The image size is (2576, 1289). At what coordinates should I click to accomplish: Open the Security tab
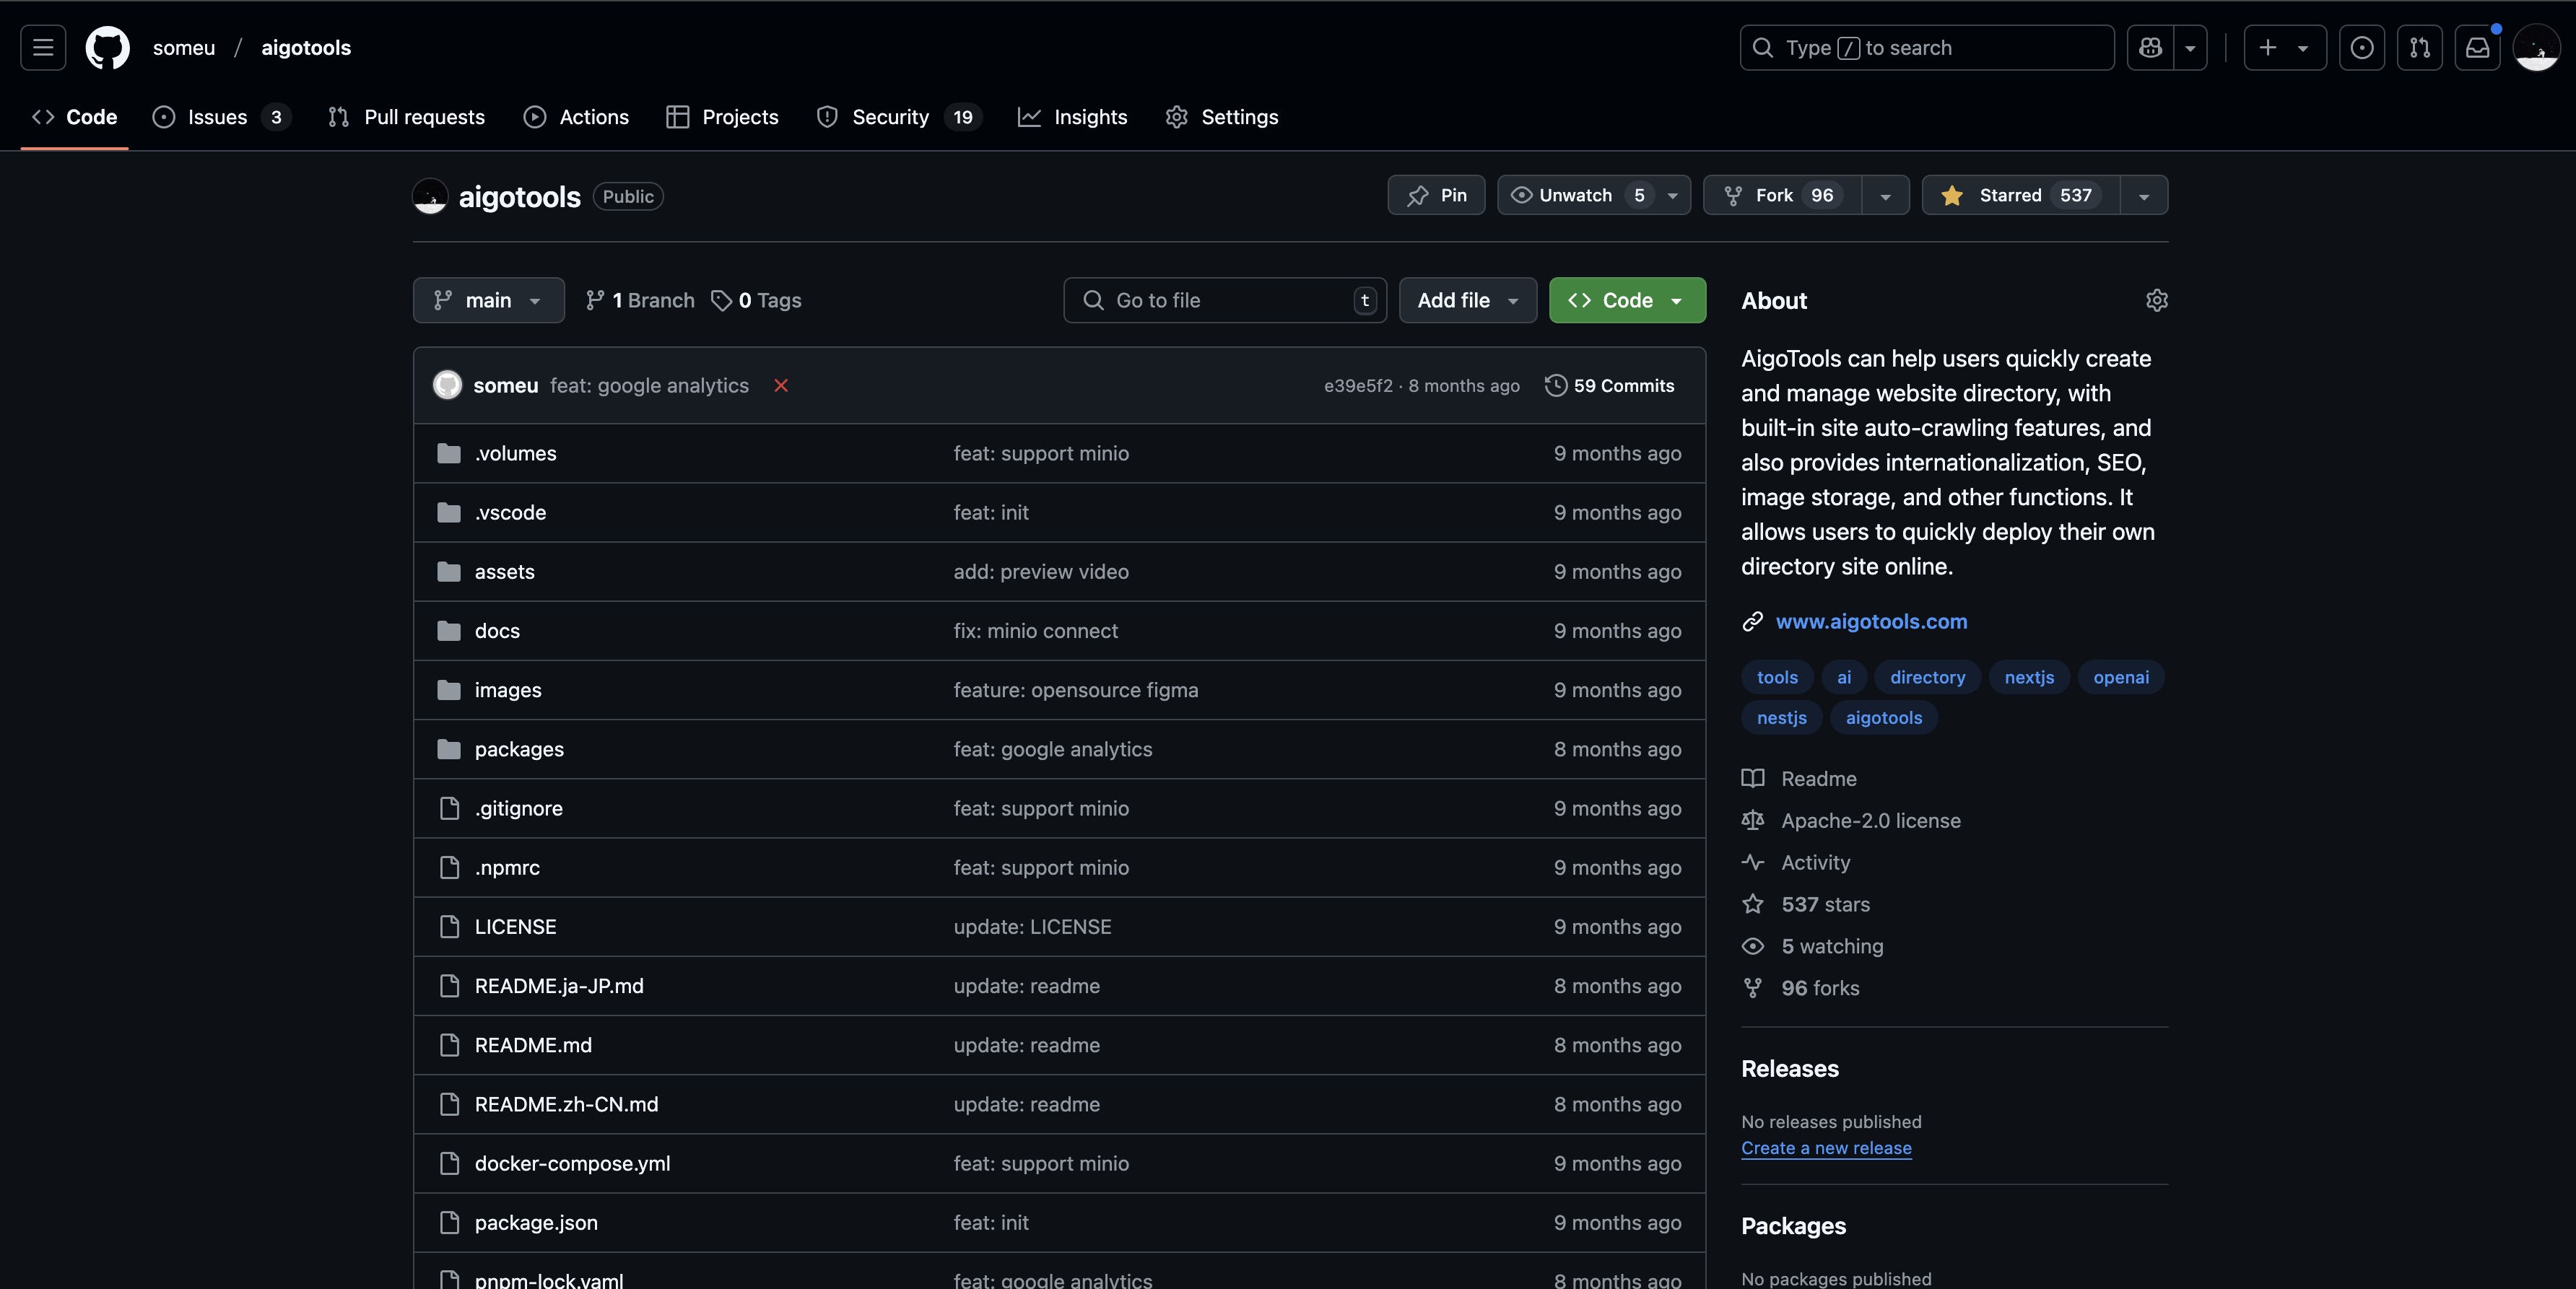point(899,118)
